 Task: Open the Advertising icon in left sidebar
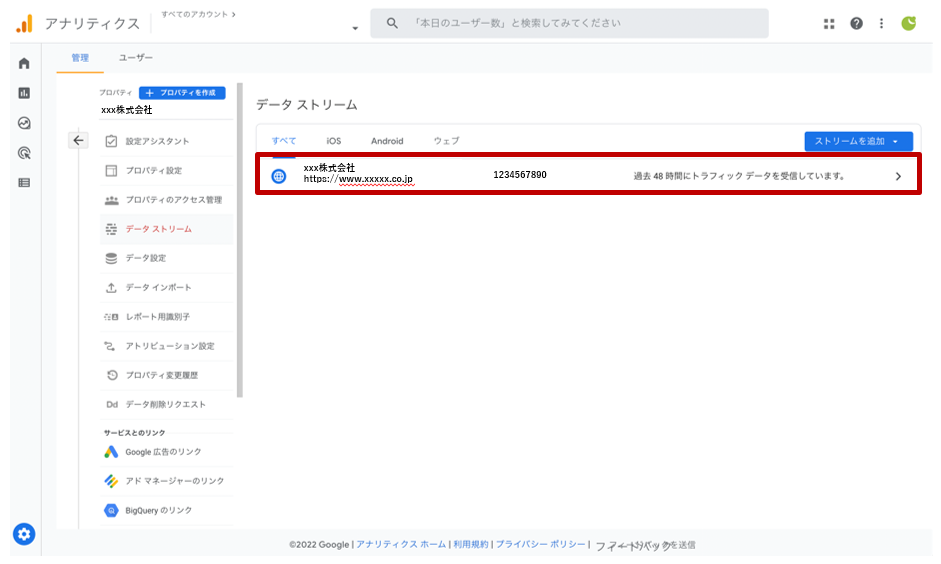pyautogui.click(x=24, y=153)
